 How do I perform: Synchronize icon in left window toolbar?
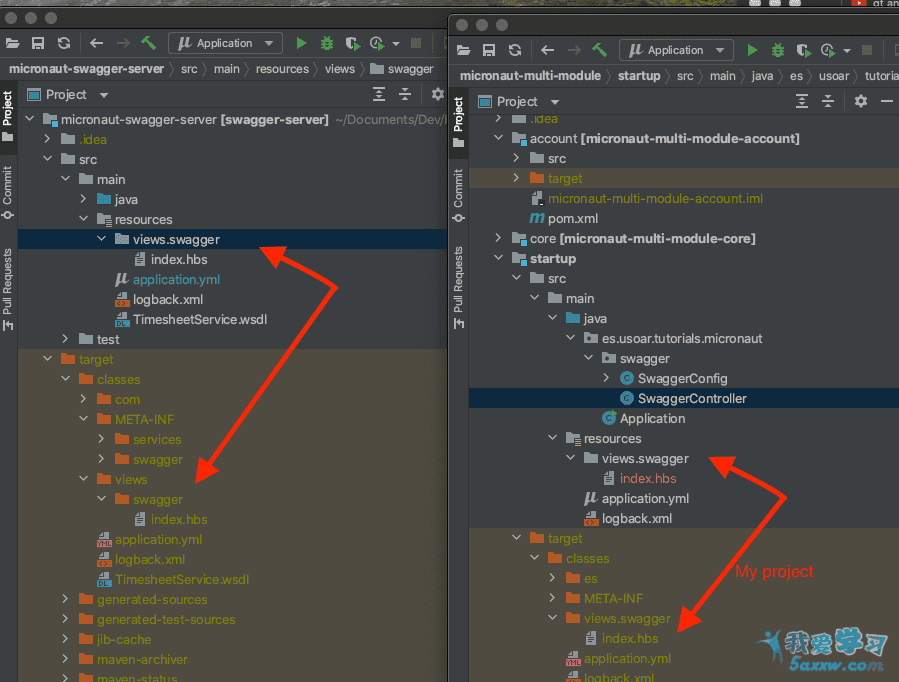64,43
